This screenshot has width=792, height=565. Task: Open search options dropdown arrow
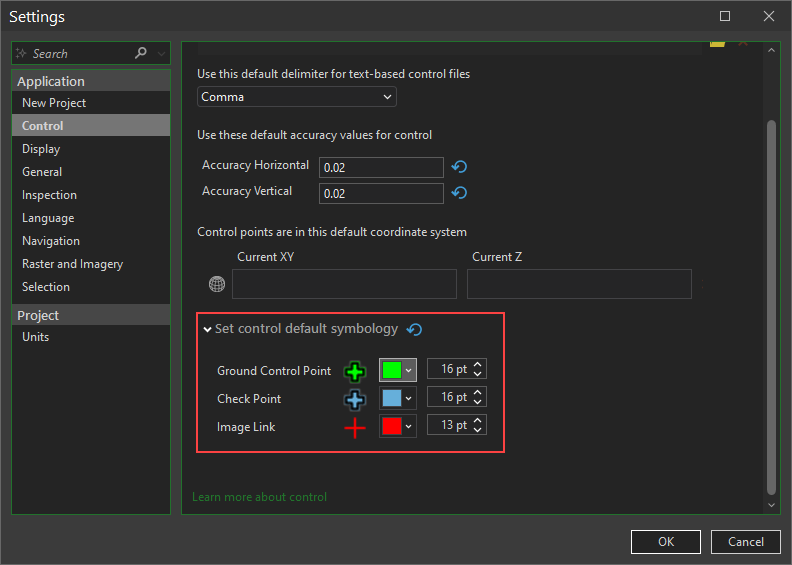click(161, 54)
